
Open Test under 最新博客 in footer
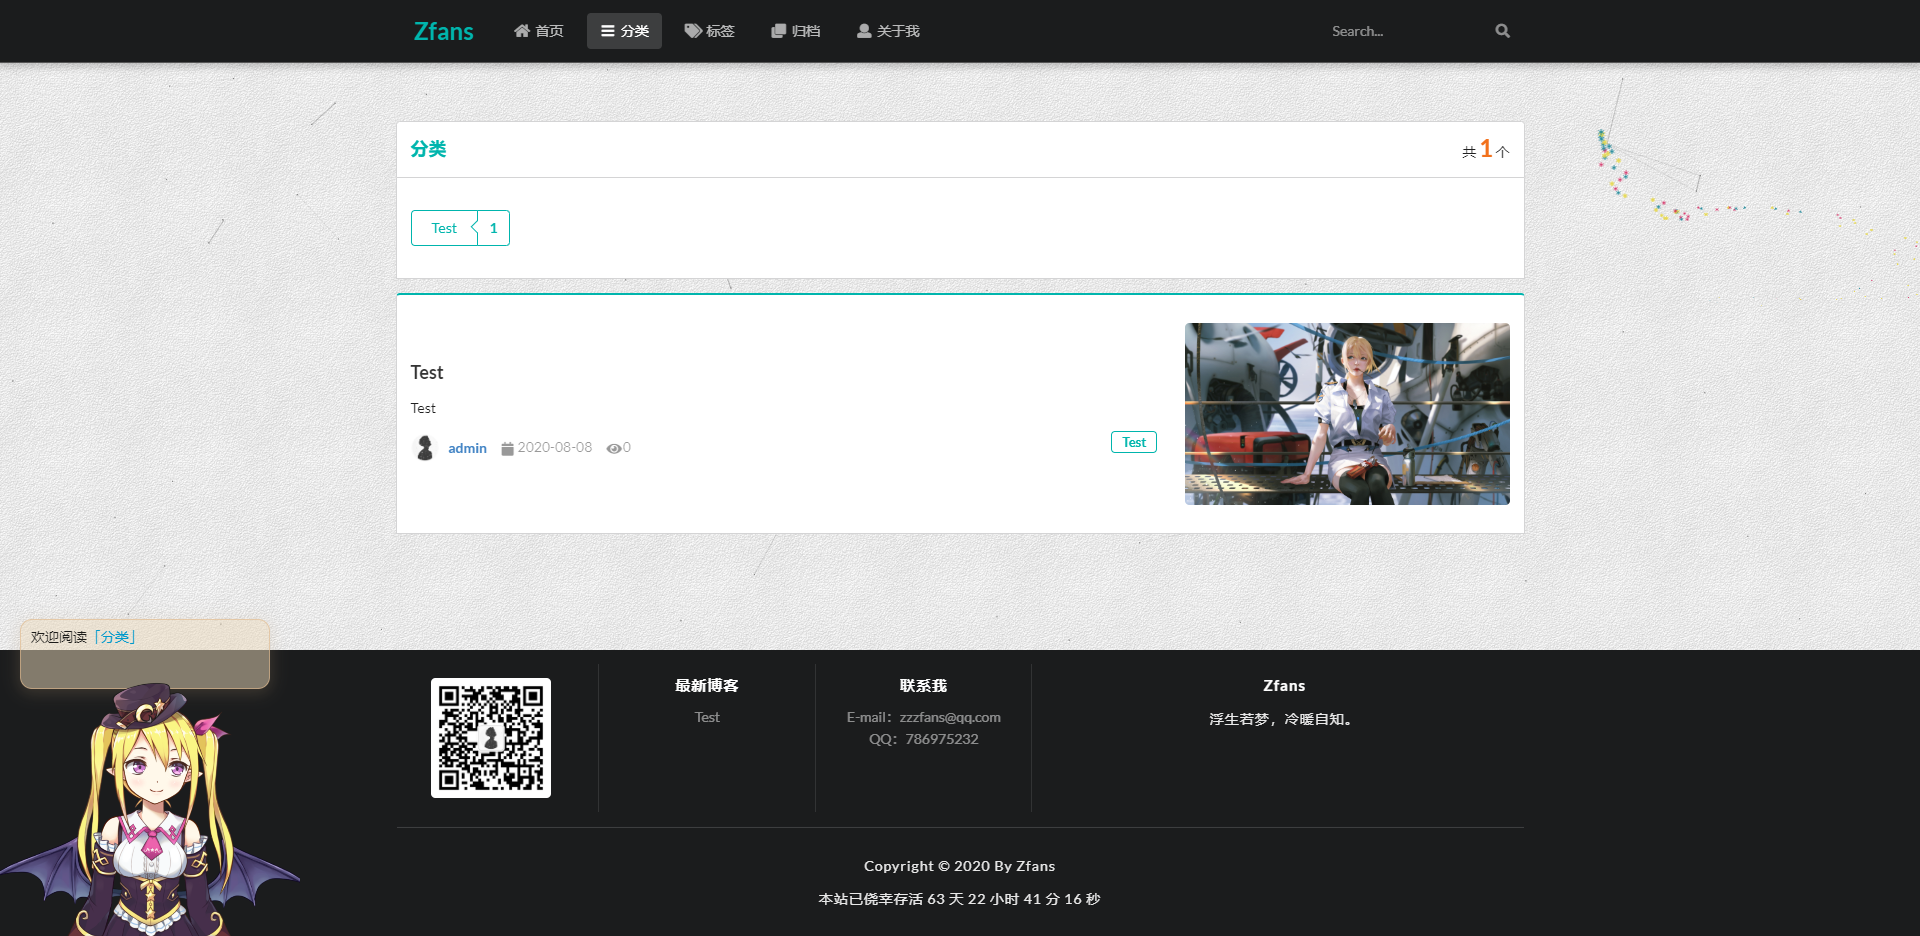pos(707,717)
